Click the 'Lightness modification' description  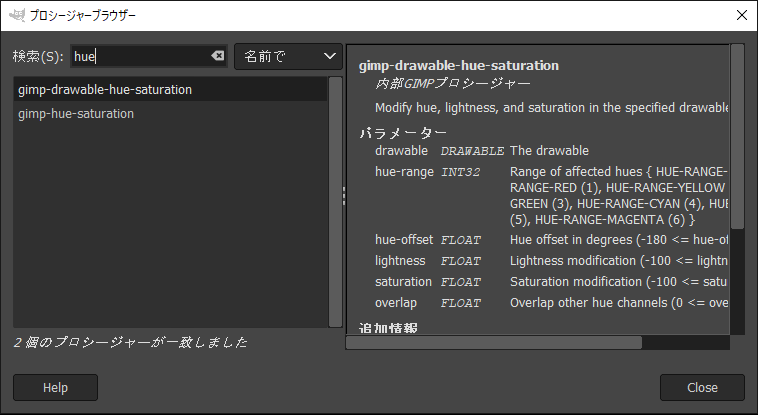click(619, 260)
